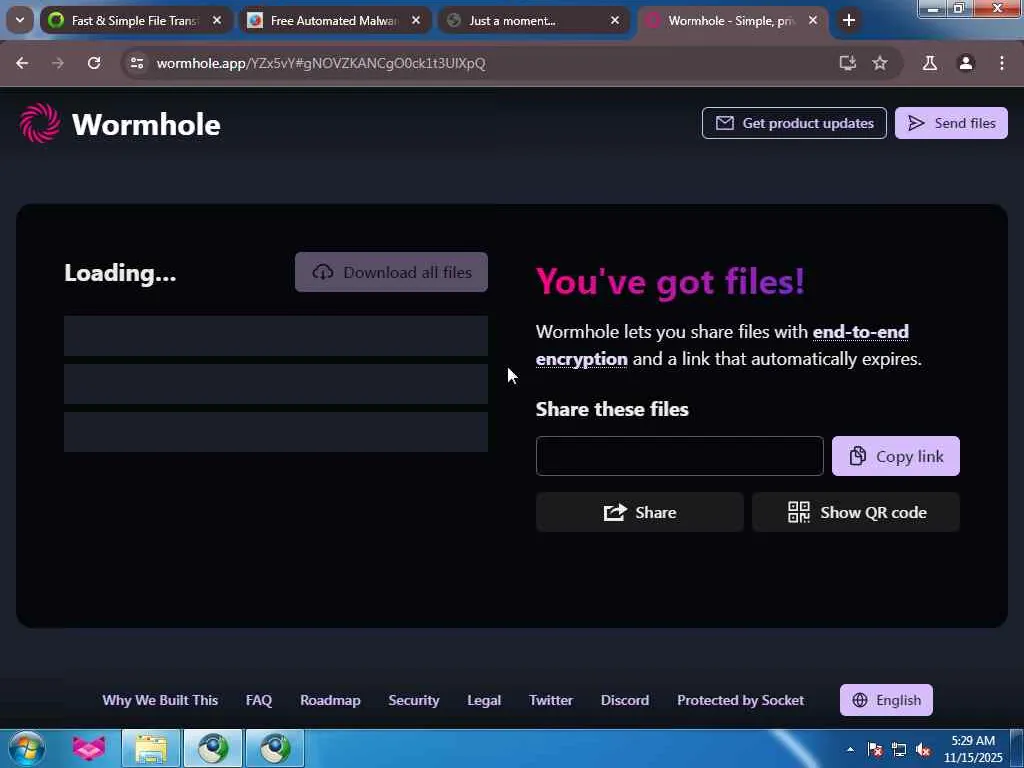
Task: Close the Wormhole tab
Action: [813, 21]
